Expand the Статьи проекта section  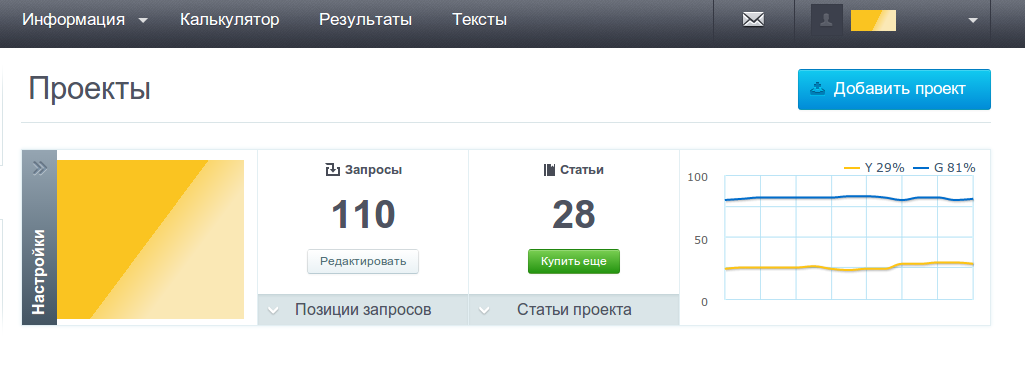(x=574, y=310)
